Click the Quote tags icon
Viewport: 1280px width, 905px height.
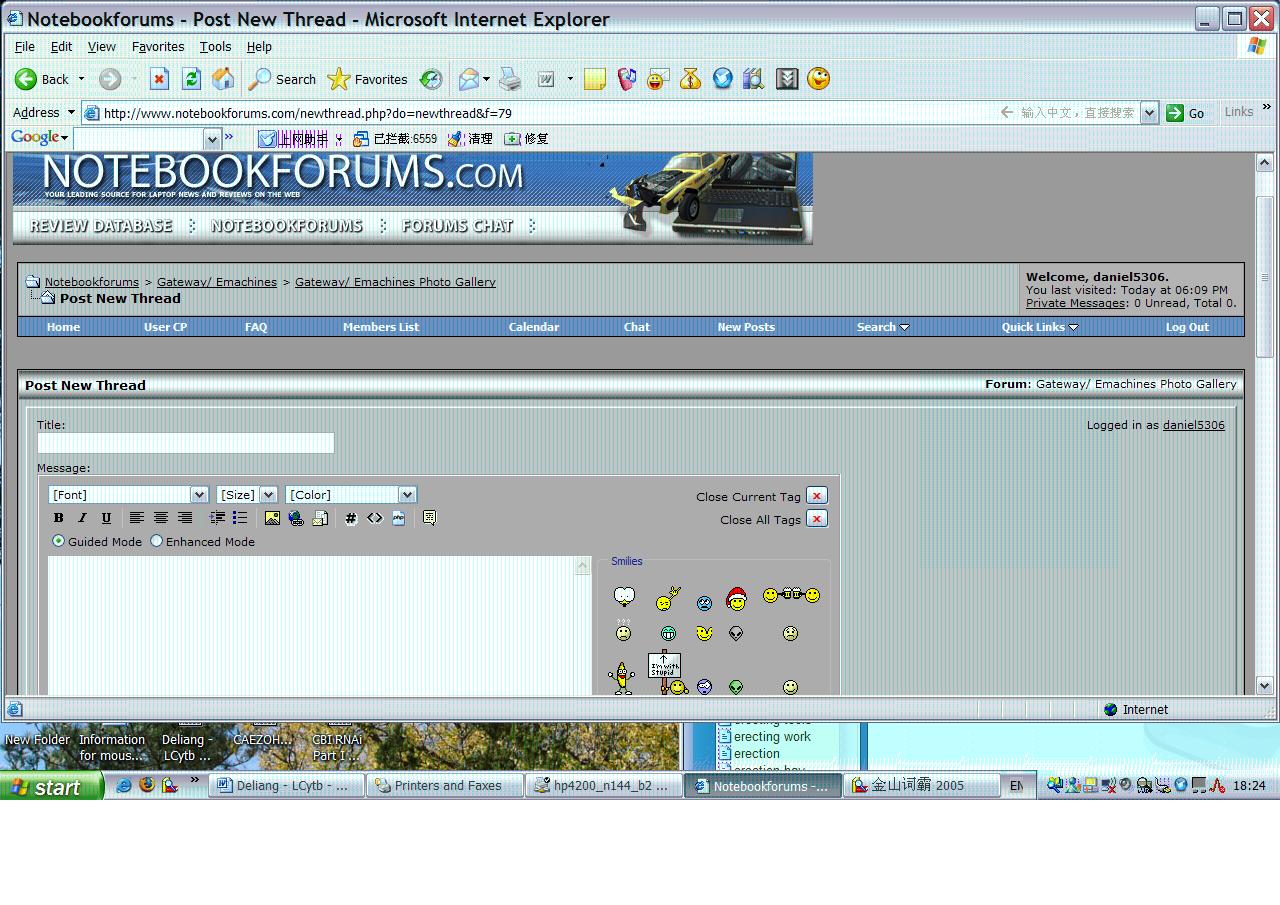[429, 518]
